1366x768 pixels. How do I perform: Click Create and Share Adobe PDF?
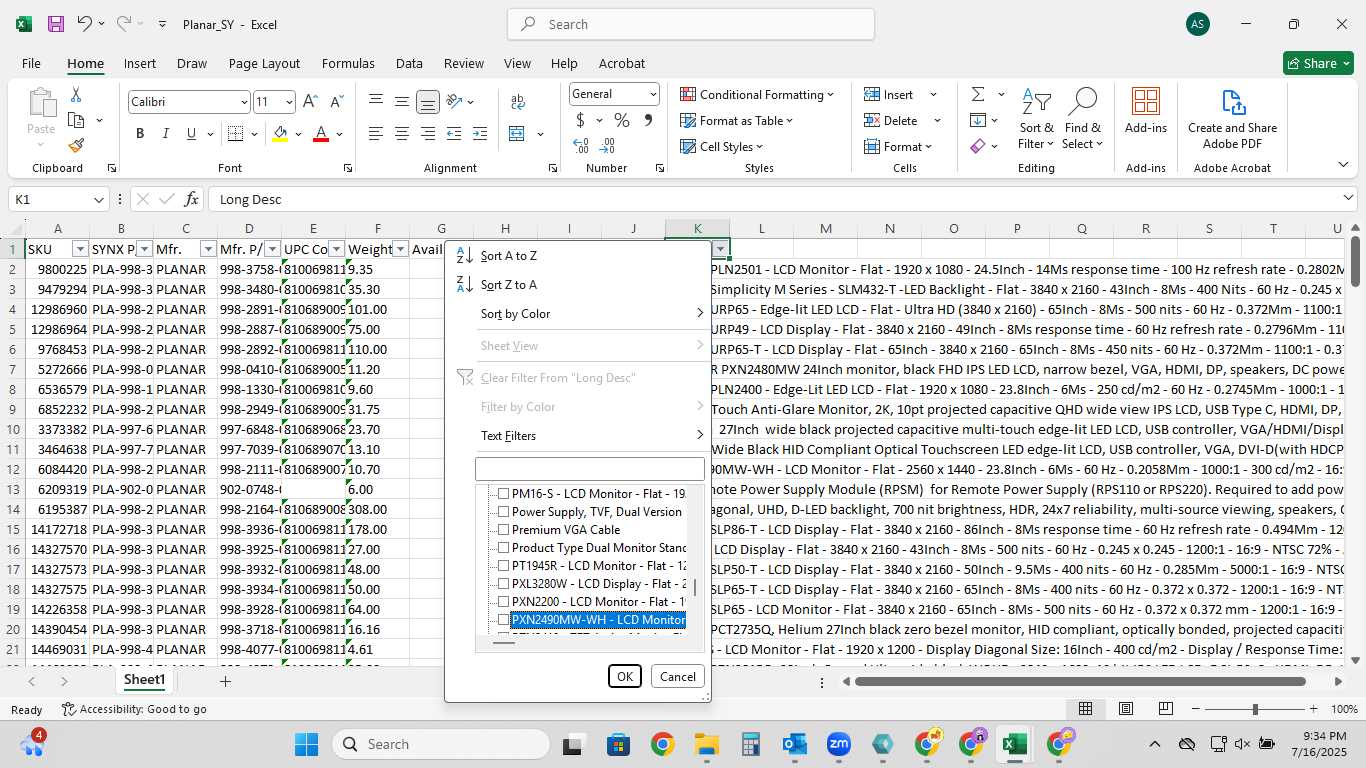tap(1232, 120)
